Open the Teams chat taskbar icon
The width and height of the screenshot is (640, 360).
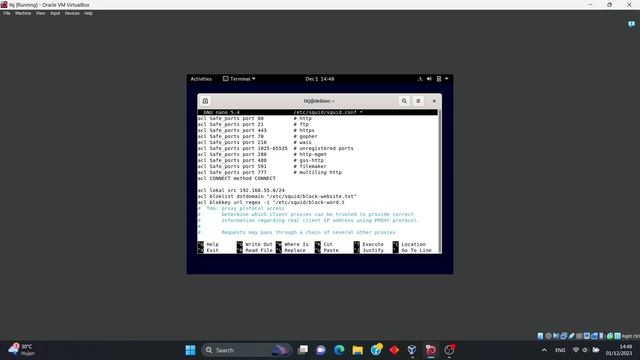(321, 350)
